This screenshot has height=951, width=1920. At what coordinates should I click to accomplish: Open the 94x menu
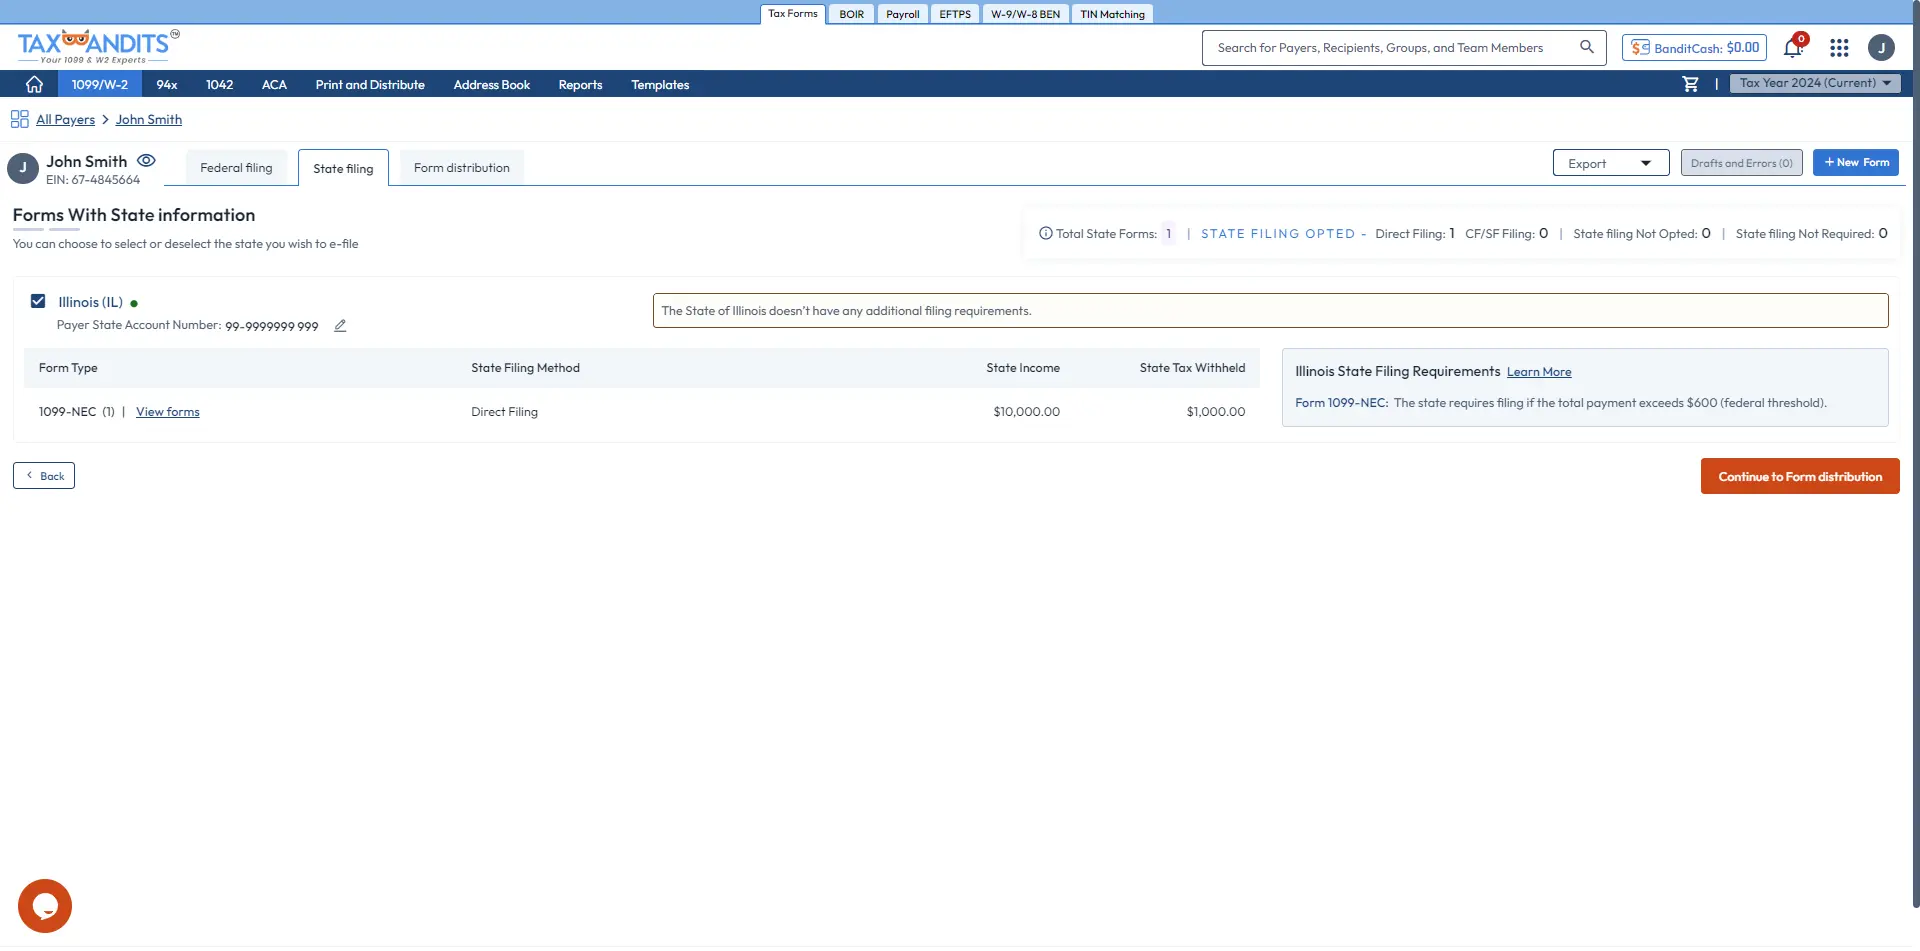[x=167, y=84]
